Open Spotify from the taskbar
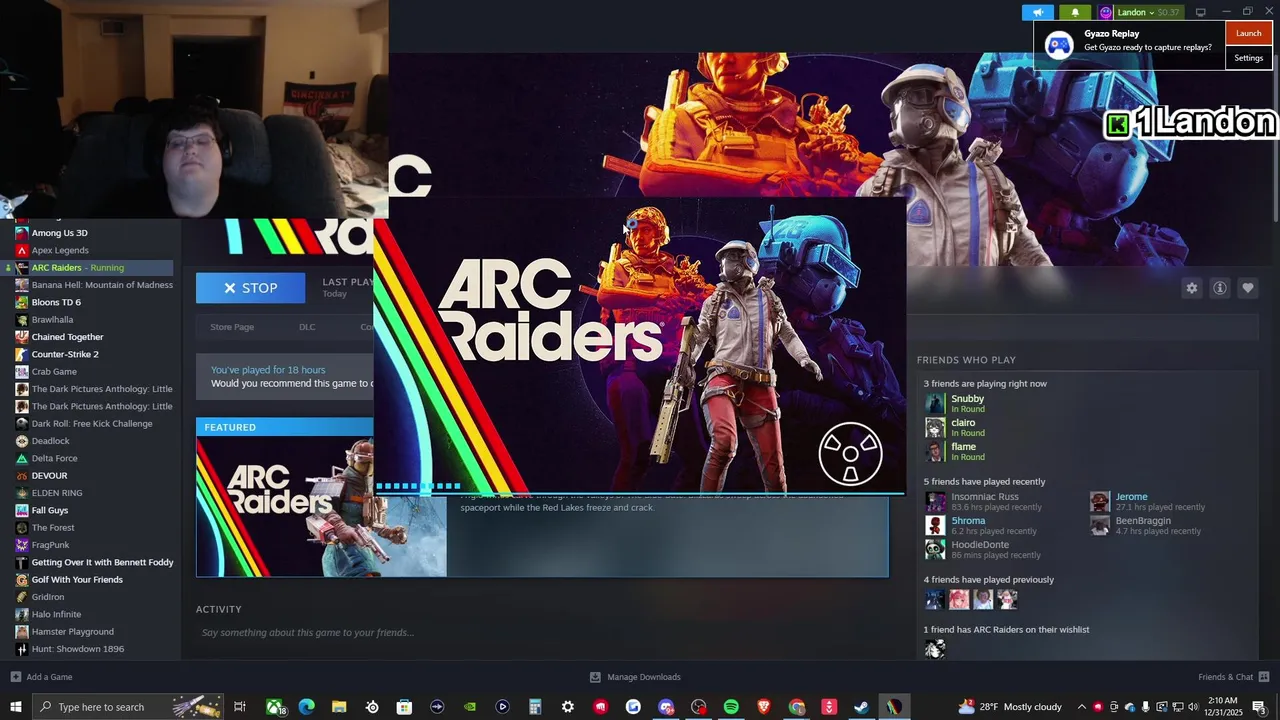 (731, 707)
